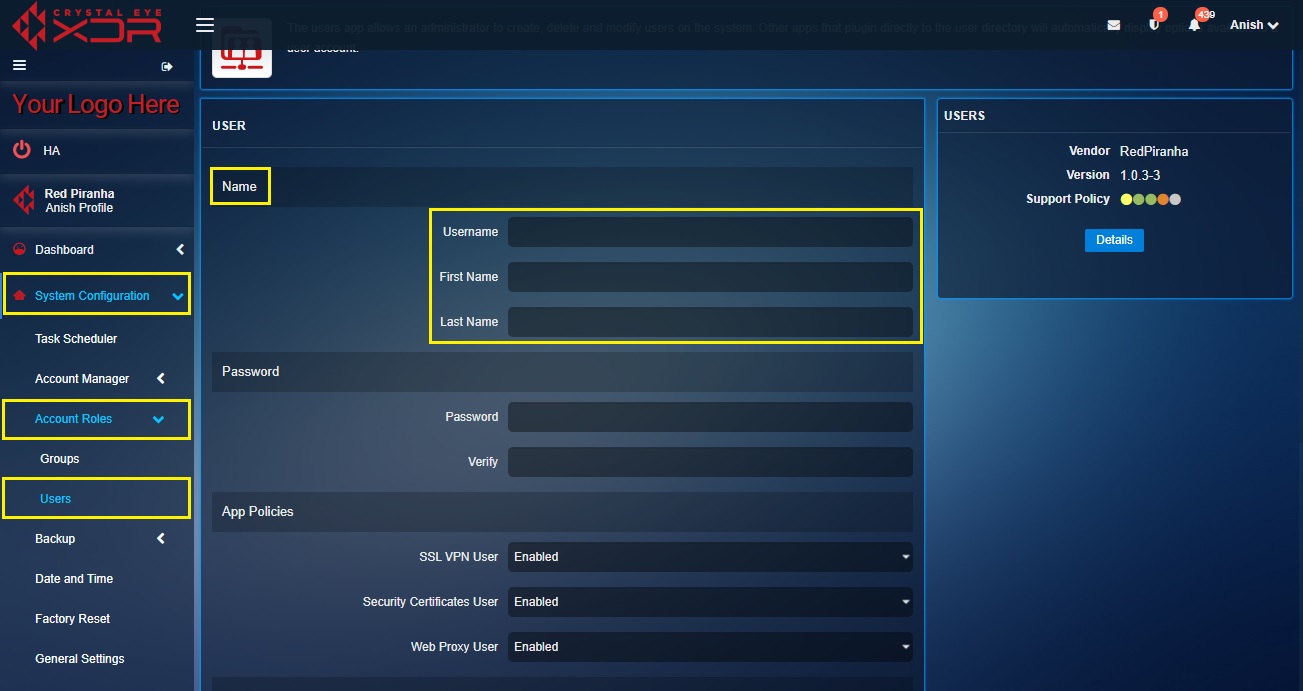Open Date and Time menu item

74,579
